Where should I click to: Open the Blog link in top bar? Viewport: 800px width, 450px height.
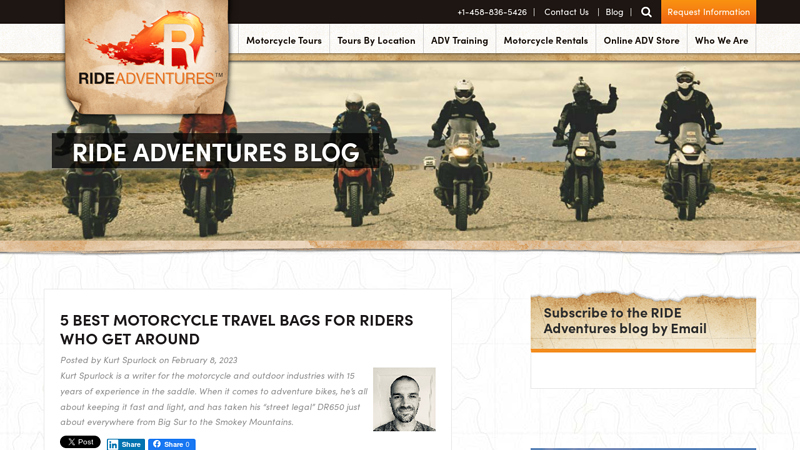point(614,12)
